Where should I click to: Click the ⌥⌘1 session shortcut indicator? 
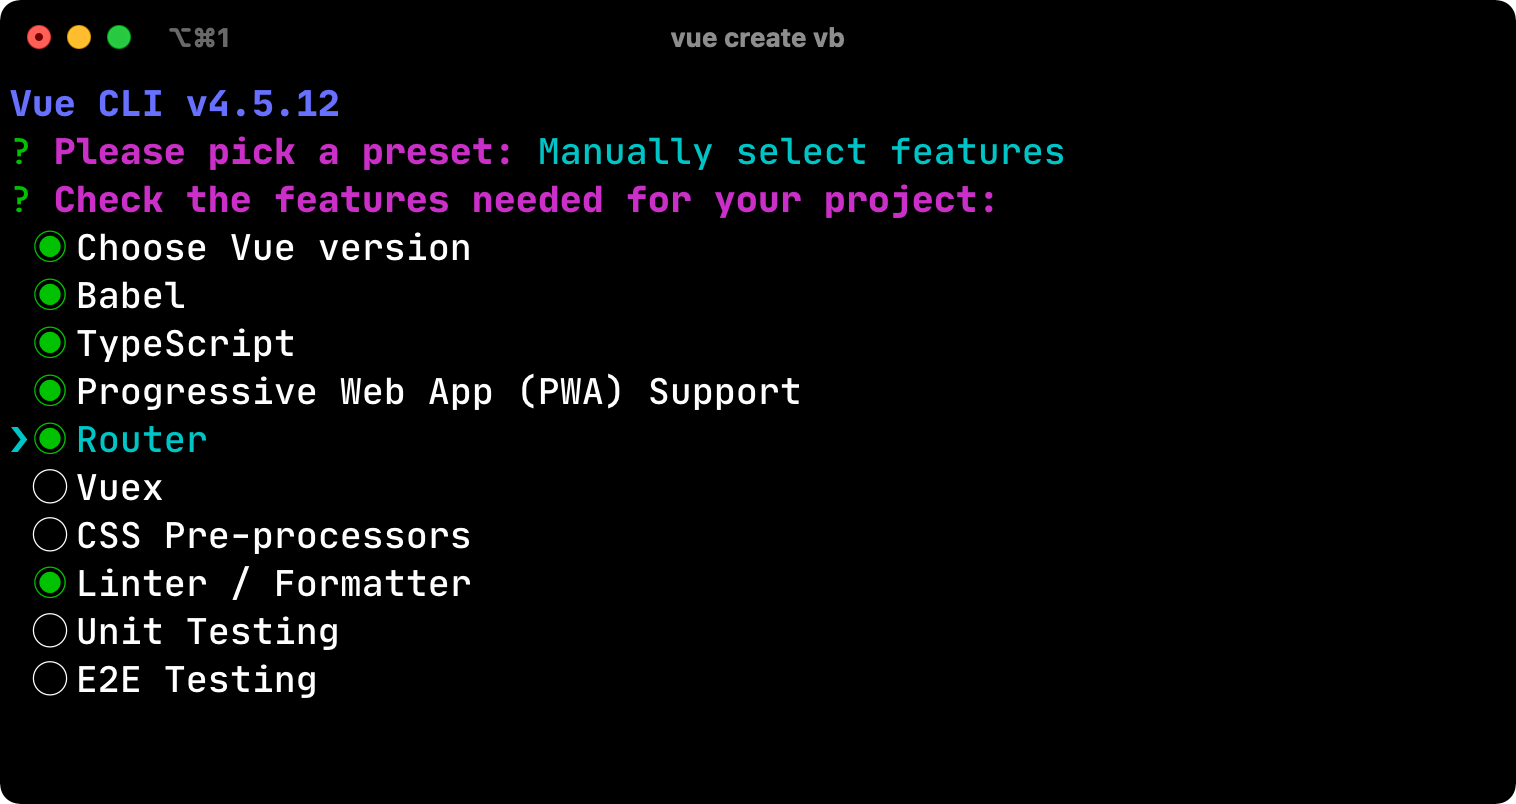point(199,38)
